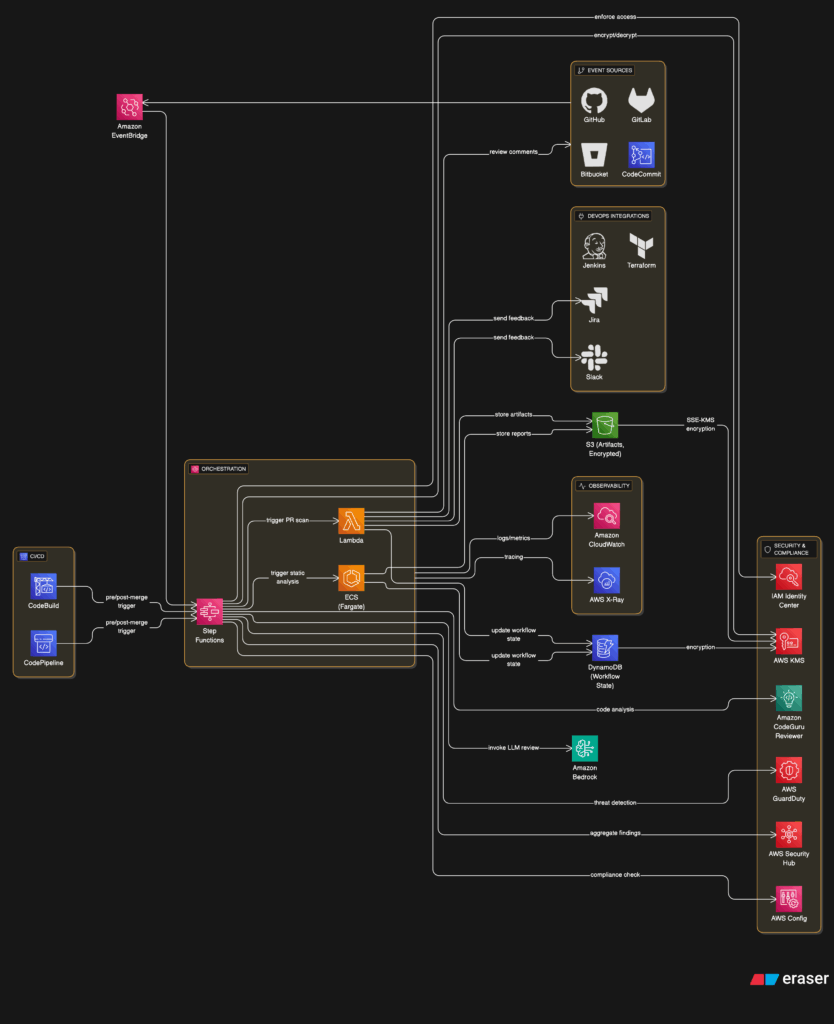
Task: Click the ORCHESTRATION group label
Action: pos(218,469)
